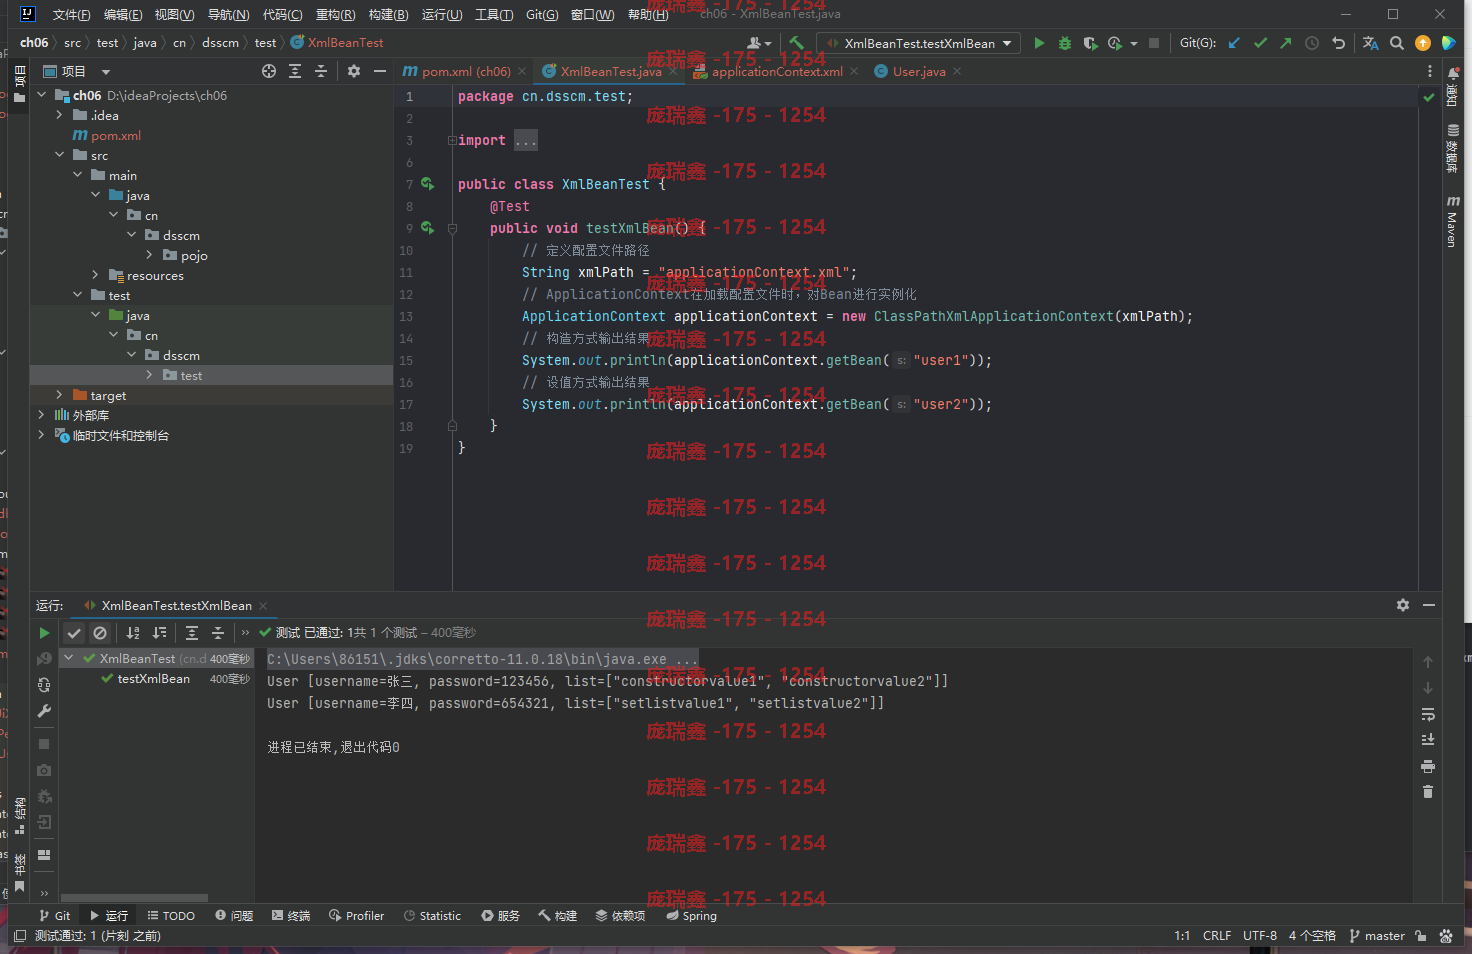The width and height of the screenshot is (1472, 954).
Task: Collapse all in Project panel toolbar
Action: tap(321, 71)
